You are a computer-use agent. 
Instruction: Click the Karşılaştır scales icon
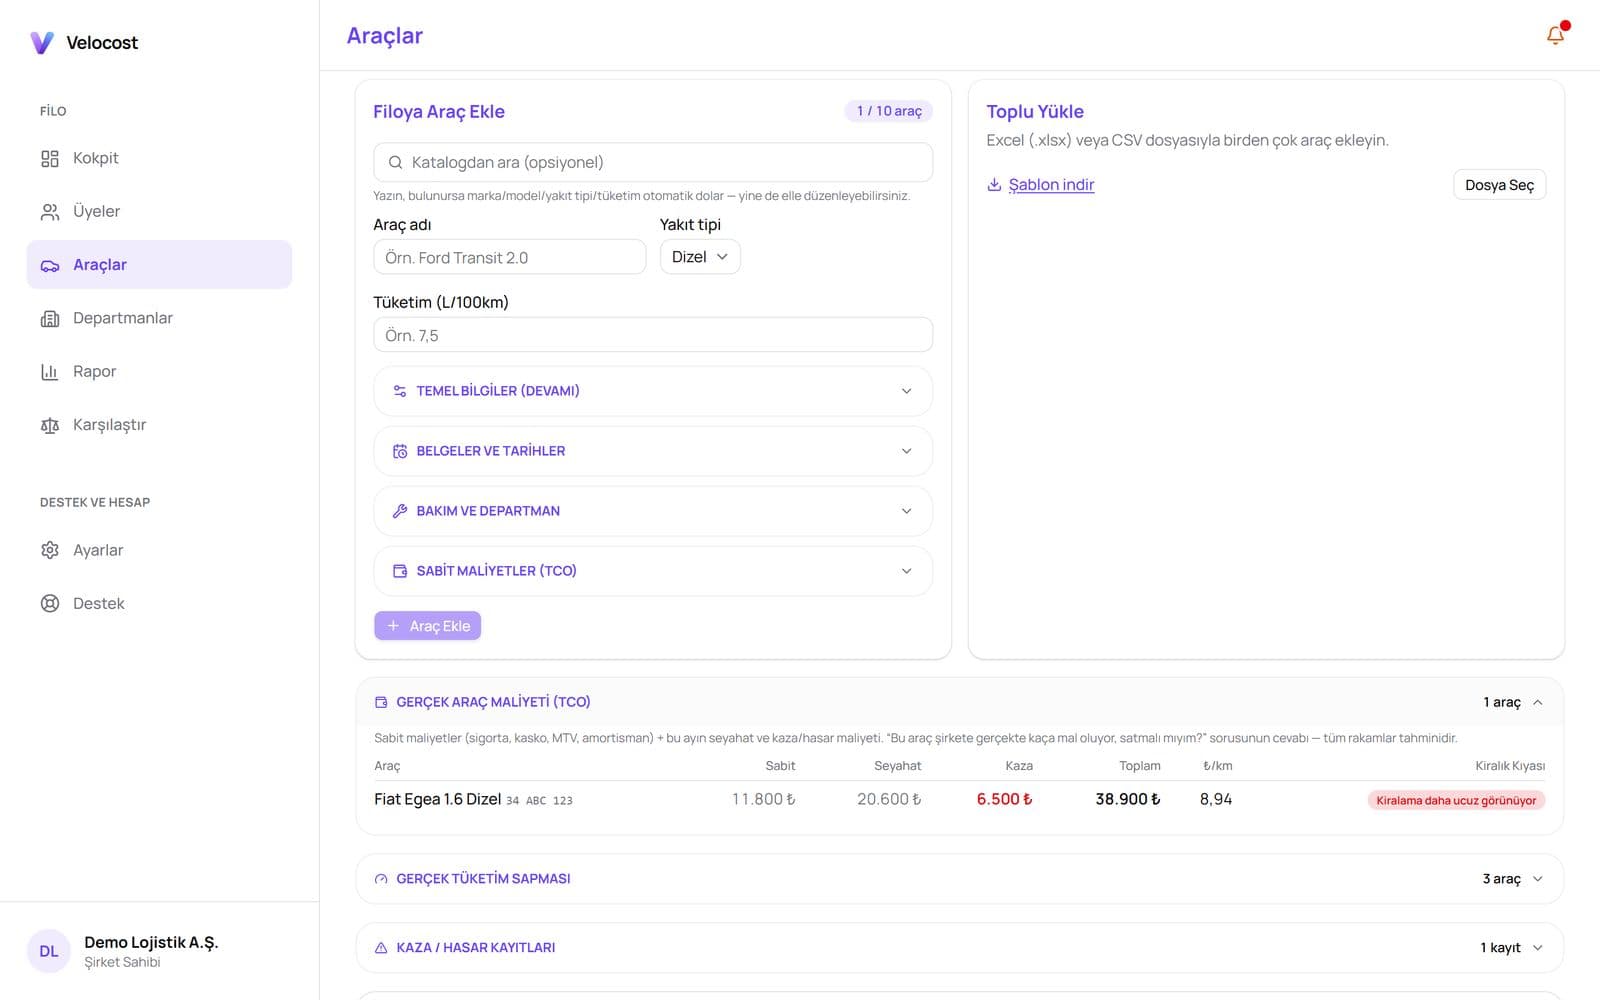50,425
